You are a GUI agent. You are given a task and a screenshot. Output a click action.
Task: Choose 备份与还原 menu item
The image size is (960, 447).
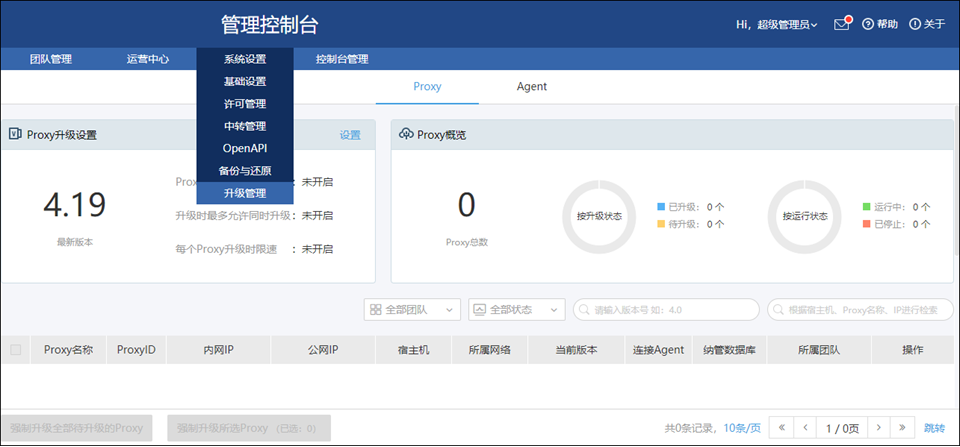[x=245, y=171]
